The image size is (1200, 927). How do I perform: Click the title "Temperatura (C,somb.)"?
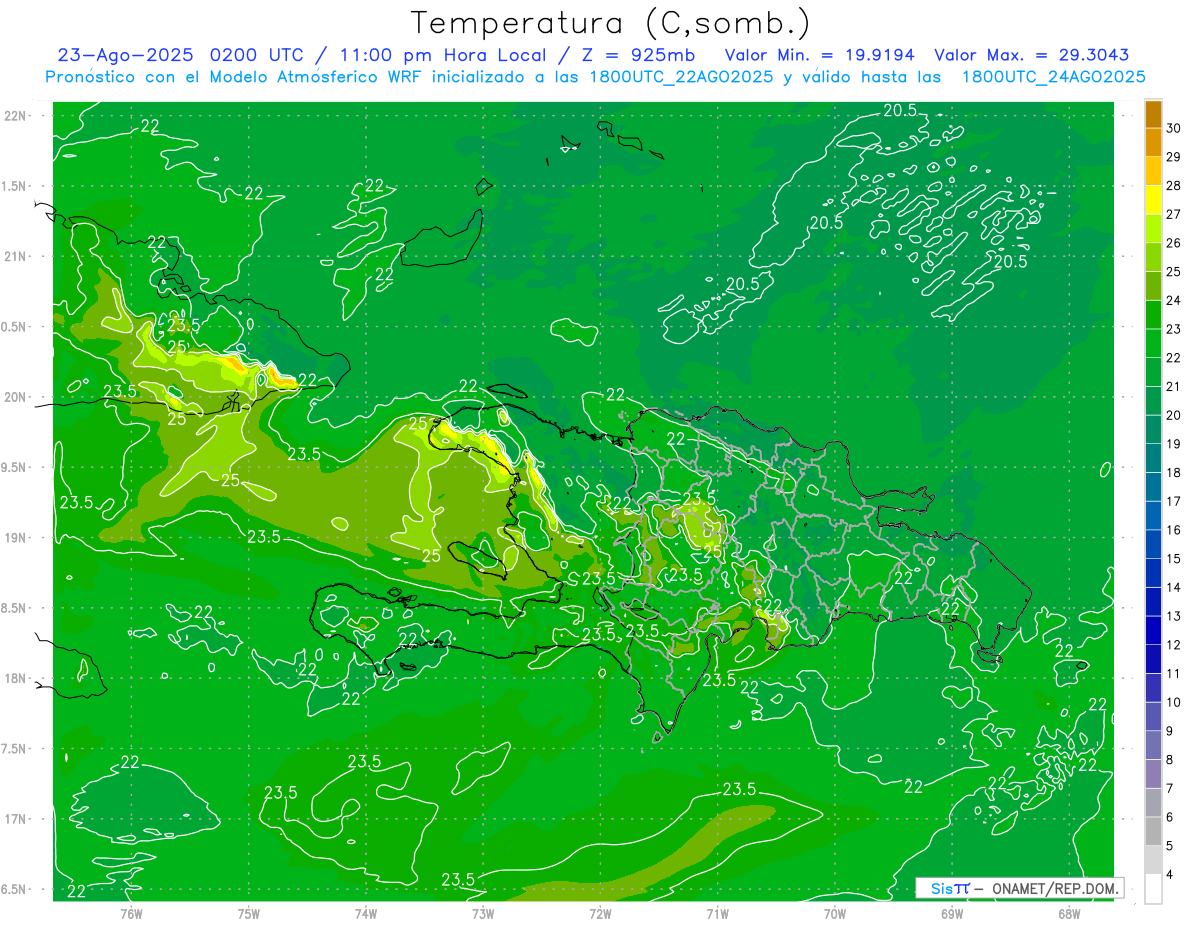point(611,23)
